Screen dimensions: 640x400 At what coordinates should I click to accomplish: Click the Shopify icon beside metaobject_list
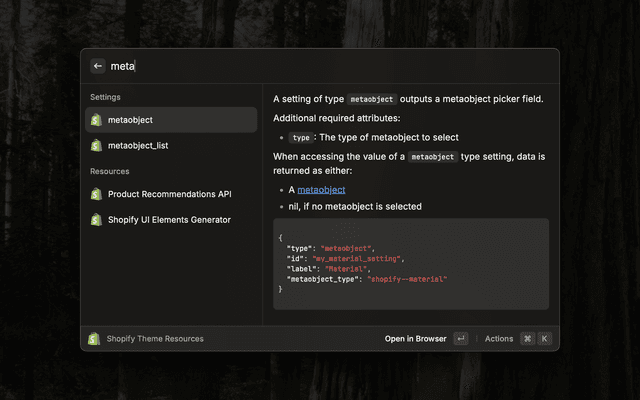click(96, 145)
